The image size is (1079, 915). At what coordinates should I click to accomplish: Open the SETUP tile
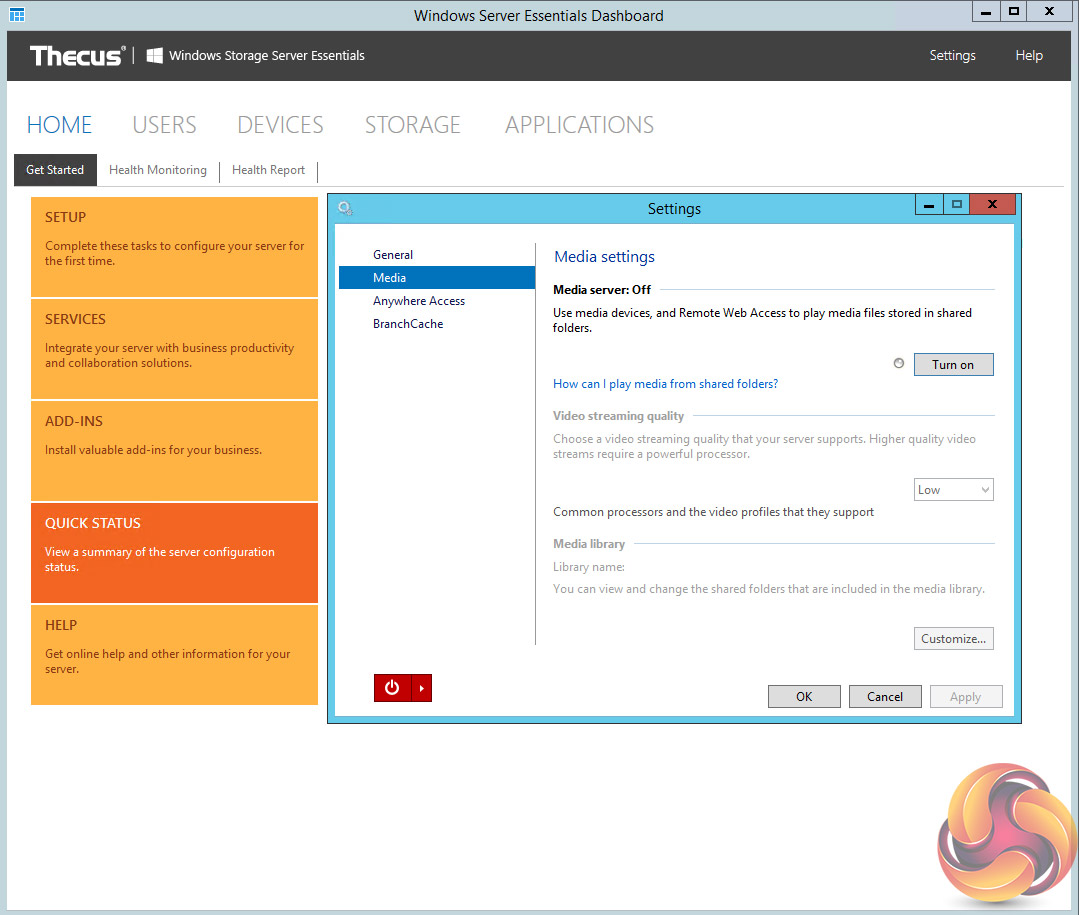[x=174, y=247]
